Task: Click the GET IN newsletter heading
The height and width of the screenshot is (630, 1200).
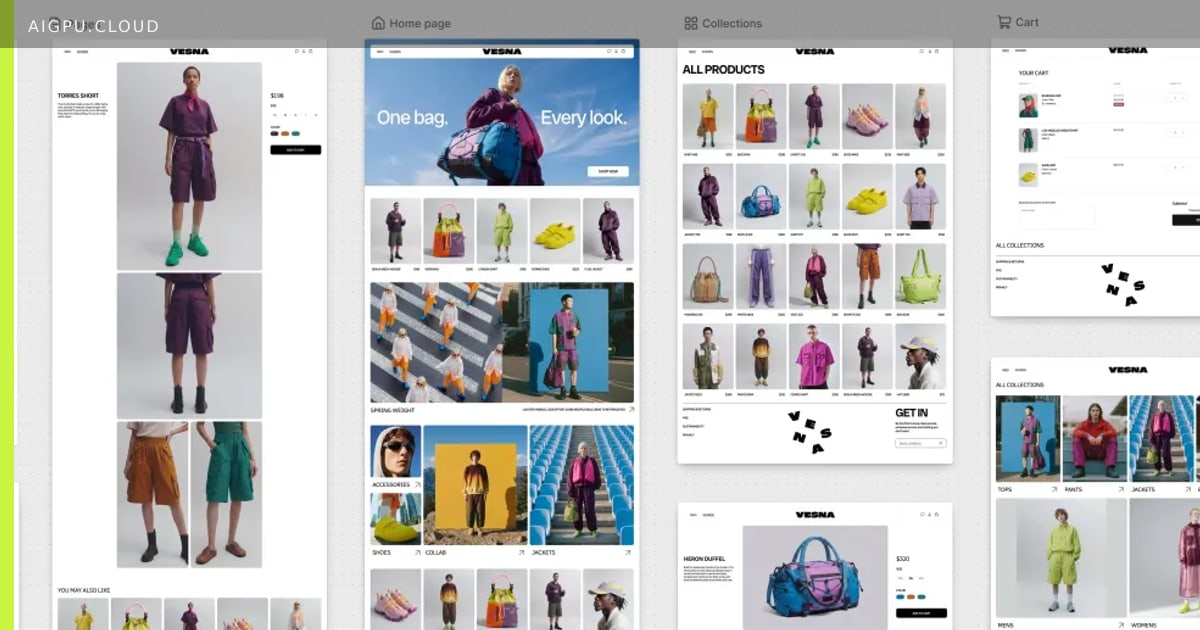Action: coord(911,412)
